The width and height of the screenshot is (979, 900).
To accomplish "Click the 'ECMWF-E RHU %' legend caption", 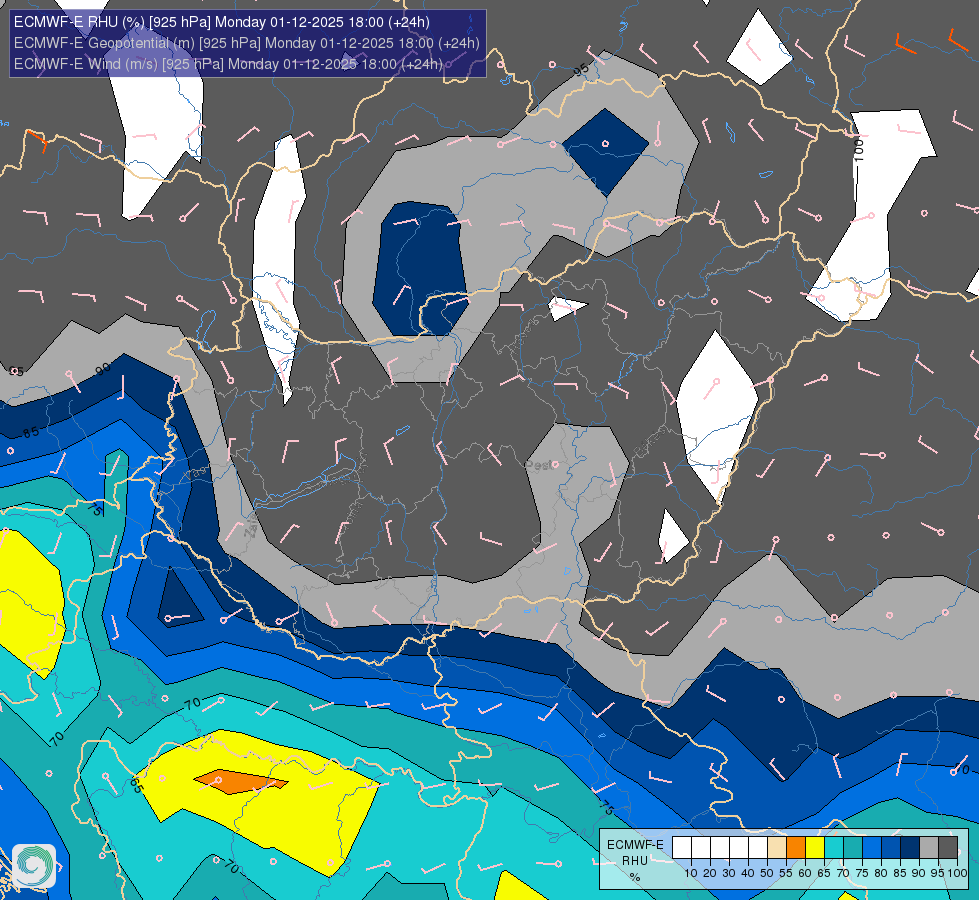I will pyautogui.click(x=635, y=860).
